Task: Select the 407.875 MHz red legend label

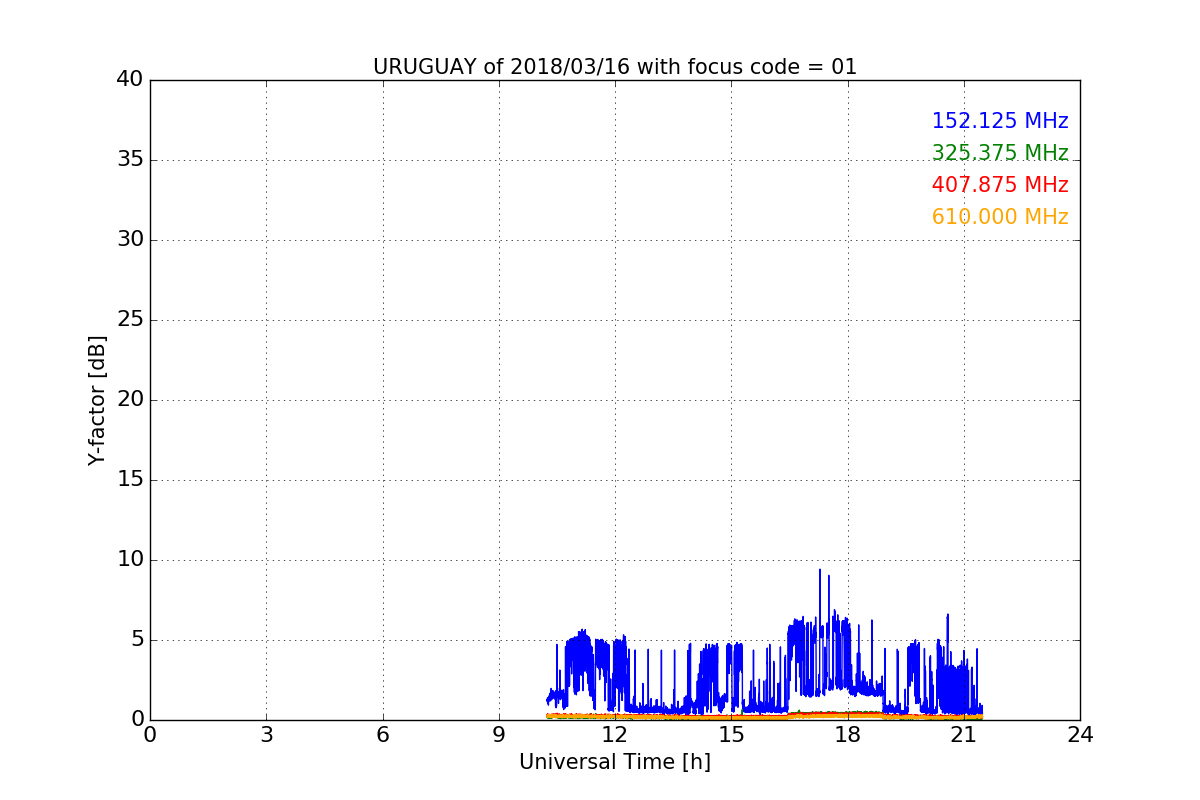Action: [x=1000, y=185]
